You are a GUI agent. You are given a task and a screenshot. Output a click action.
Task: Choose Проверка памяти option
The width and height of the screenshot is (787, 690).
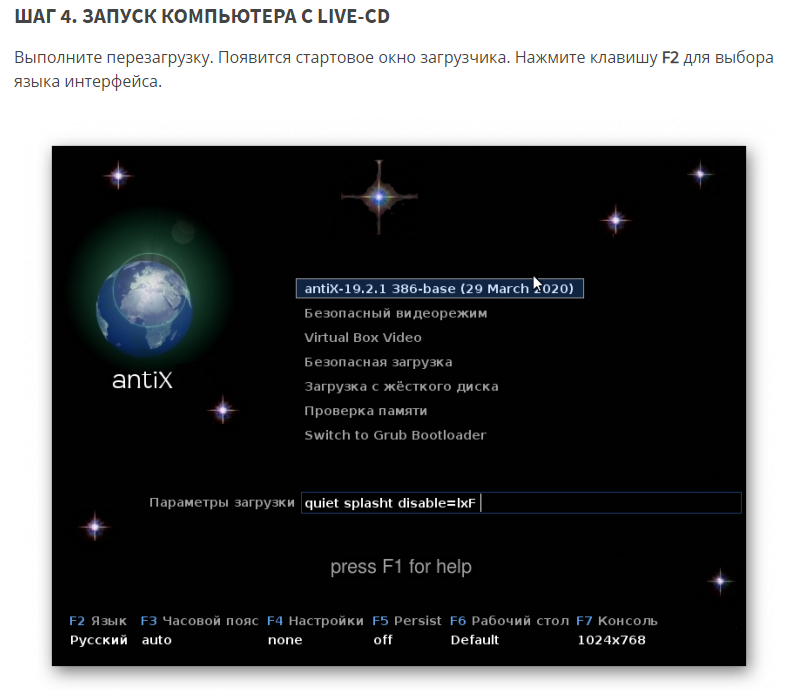coord(365,410)
